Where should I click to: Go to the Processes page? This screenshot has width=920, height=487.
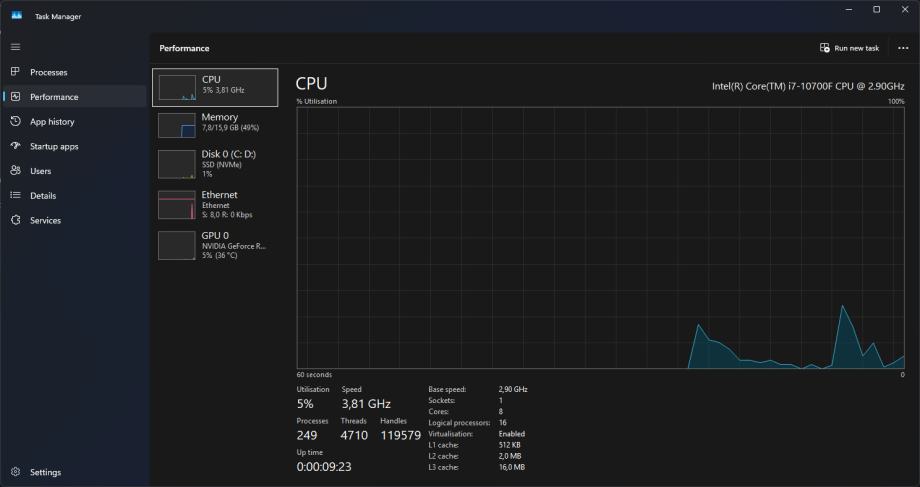[49, 72]
